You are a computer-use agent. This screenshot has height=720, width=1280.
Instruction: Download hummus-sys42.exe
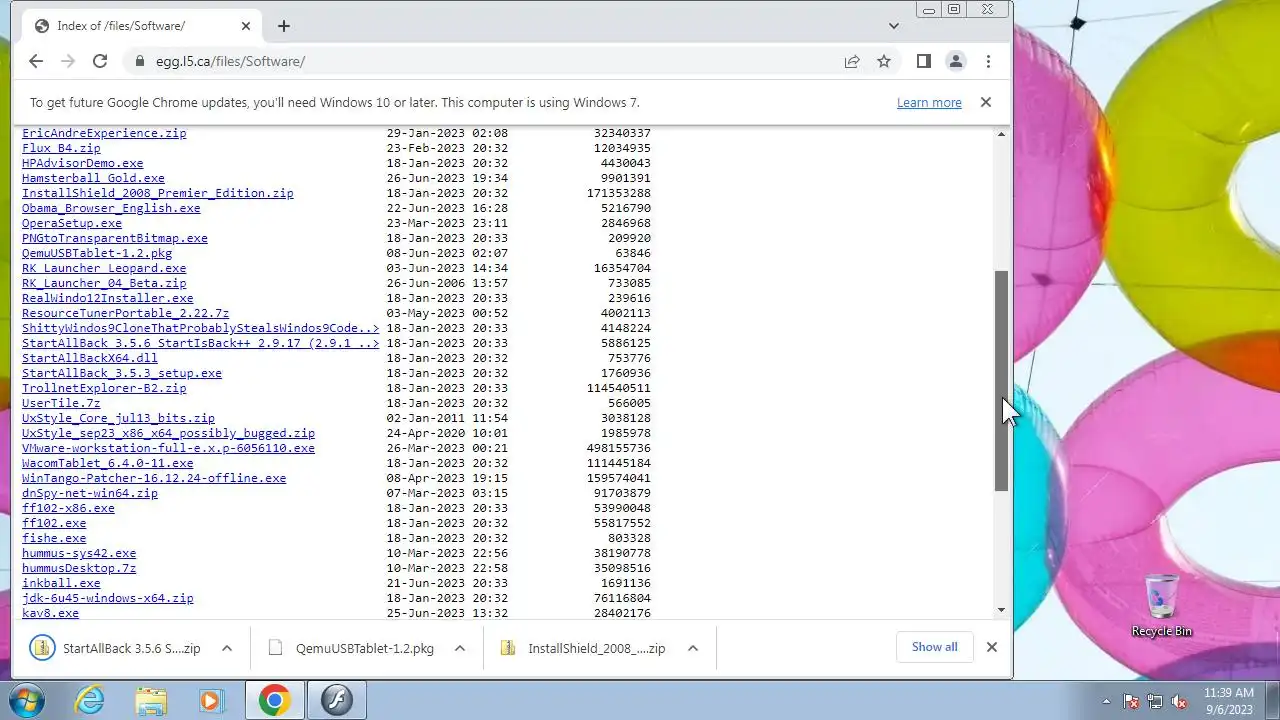(79, 553)
